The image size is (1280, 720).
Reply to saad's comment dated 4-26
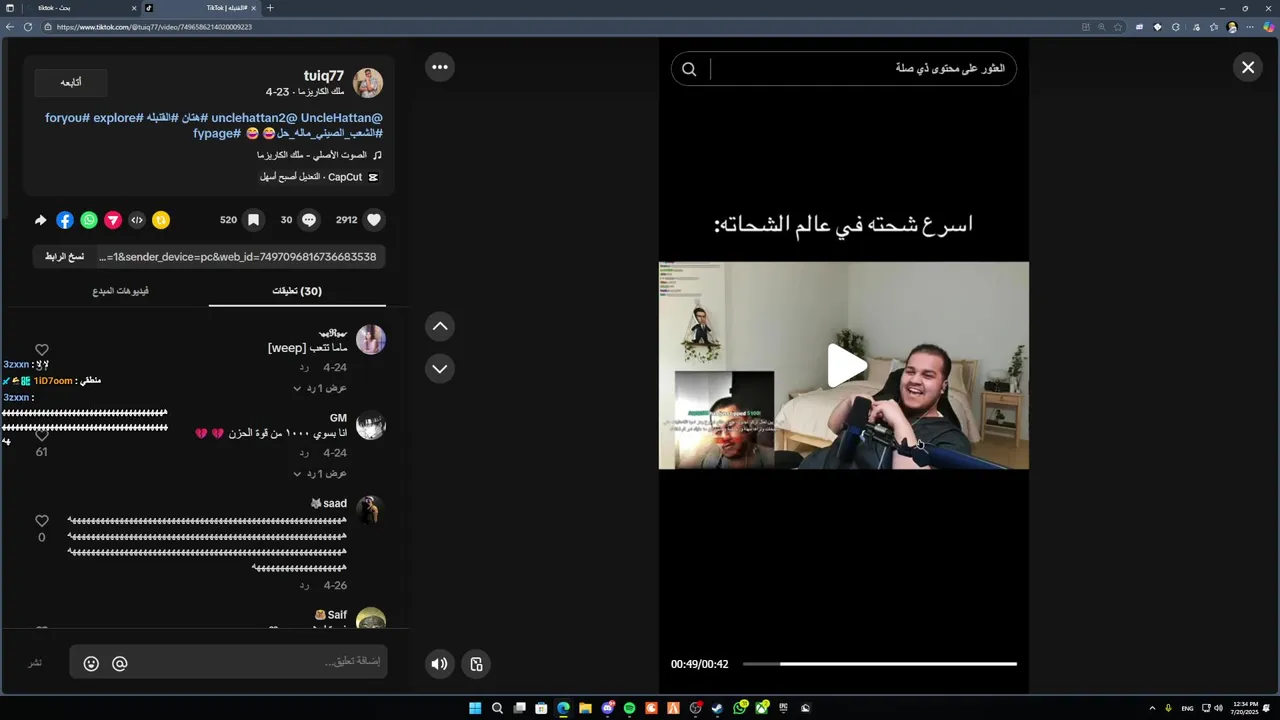(x=304, y=586)
